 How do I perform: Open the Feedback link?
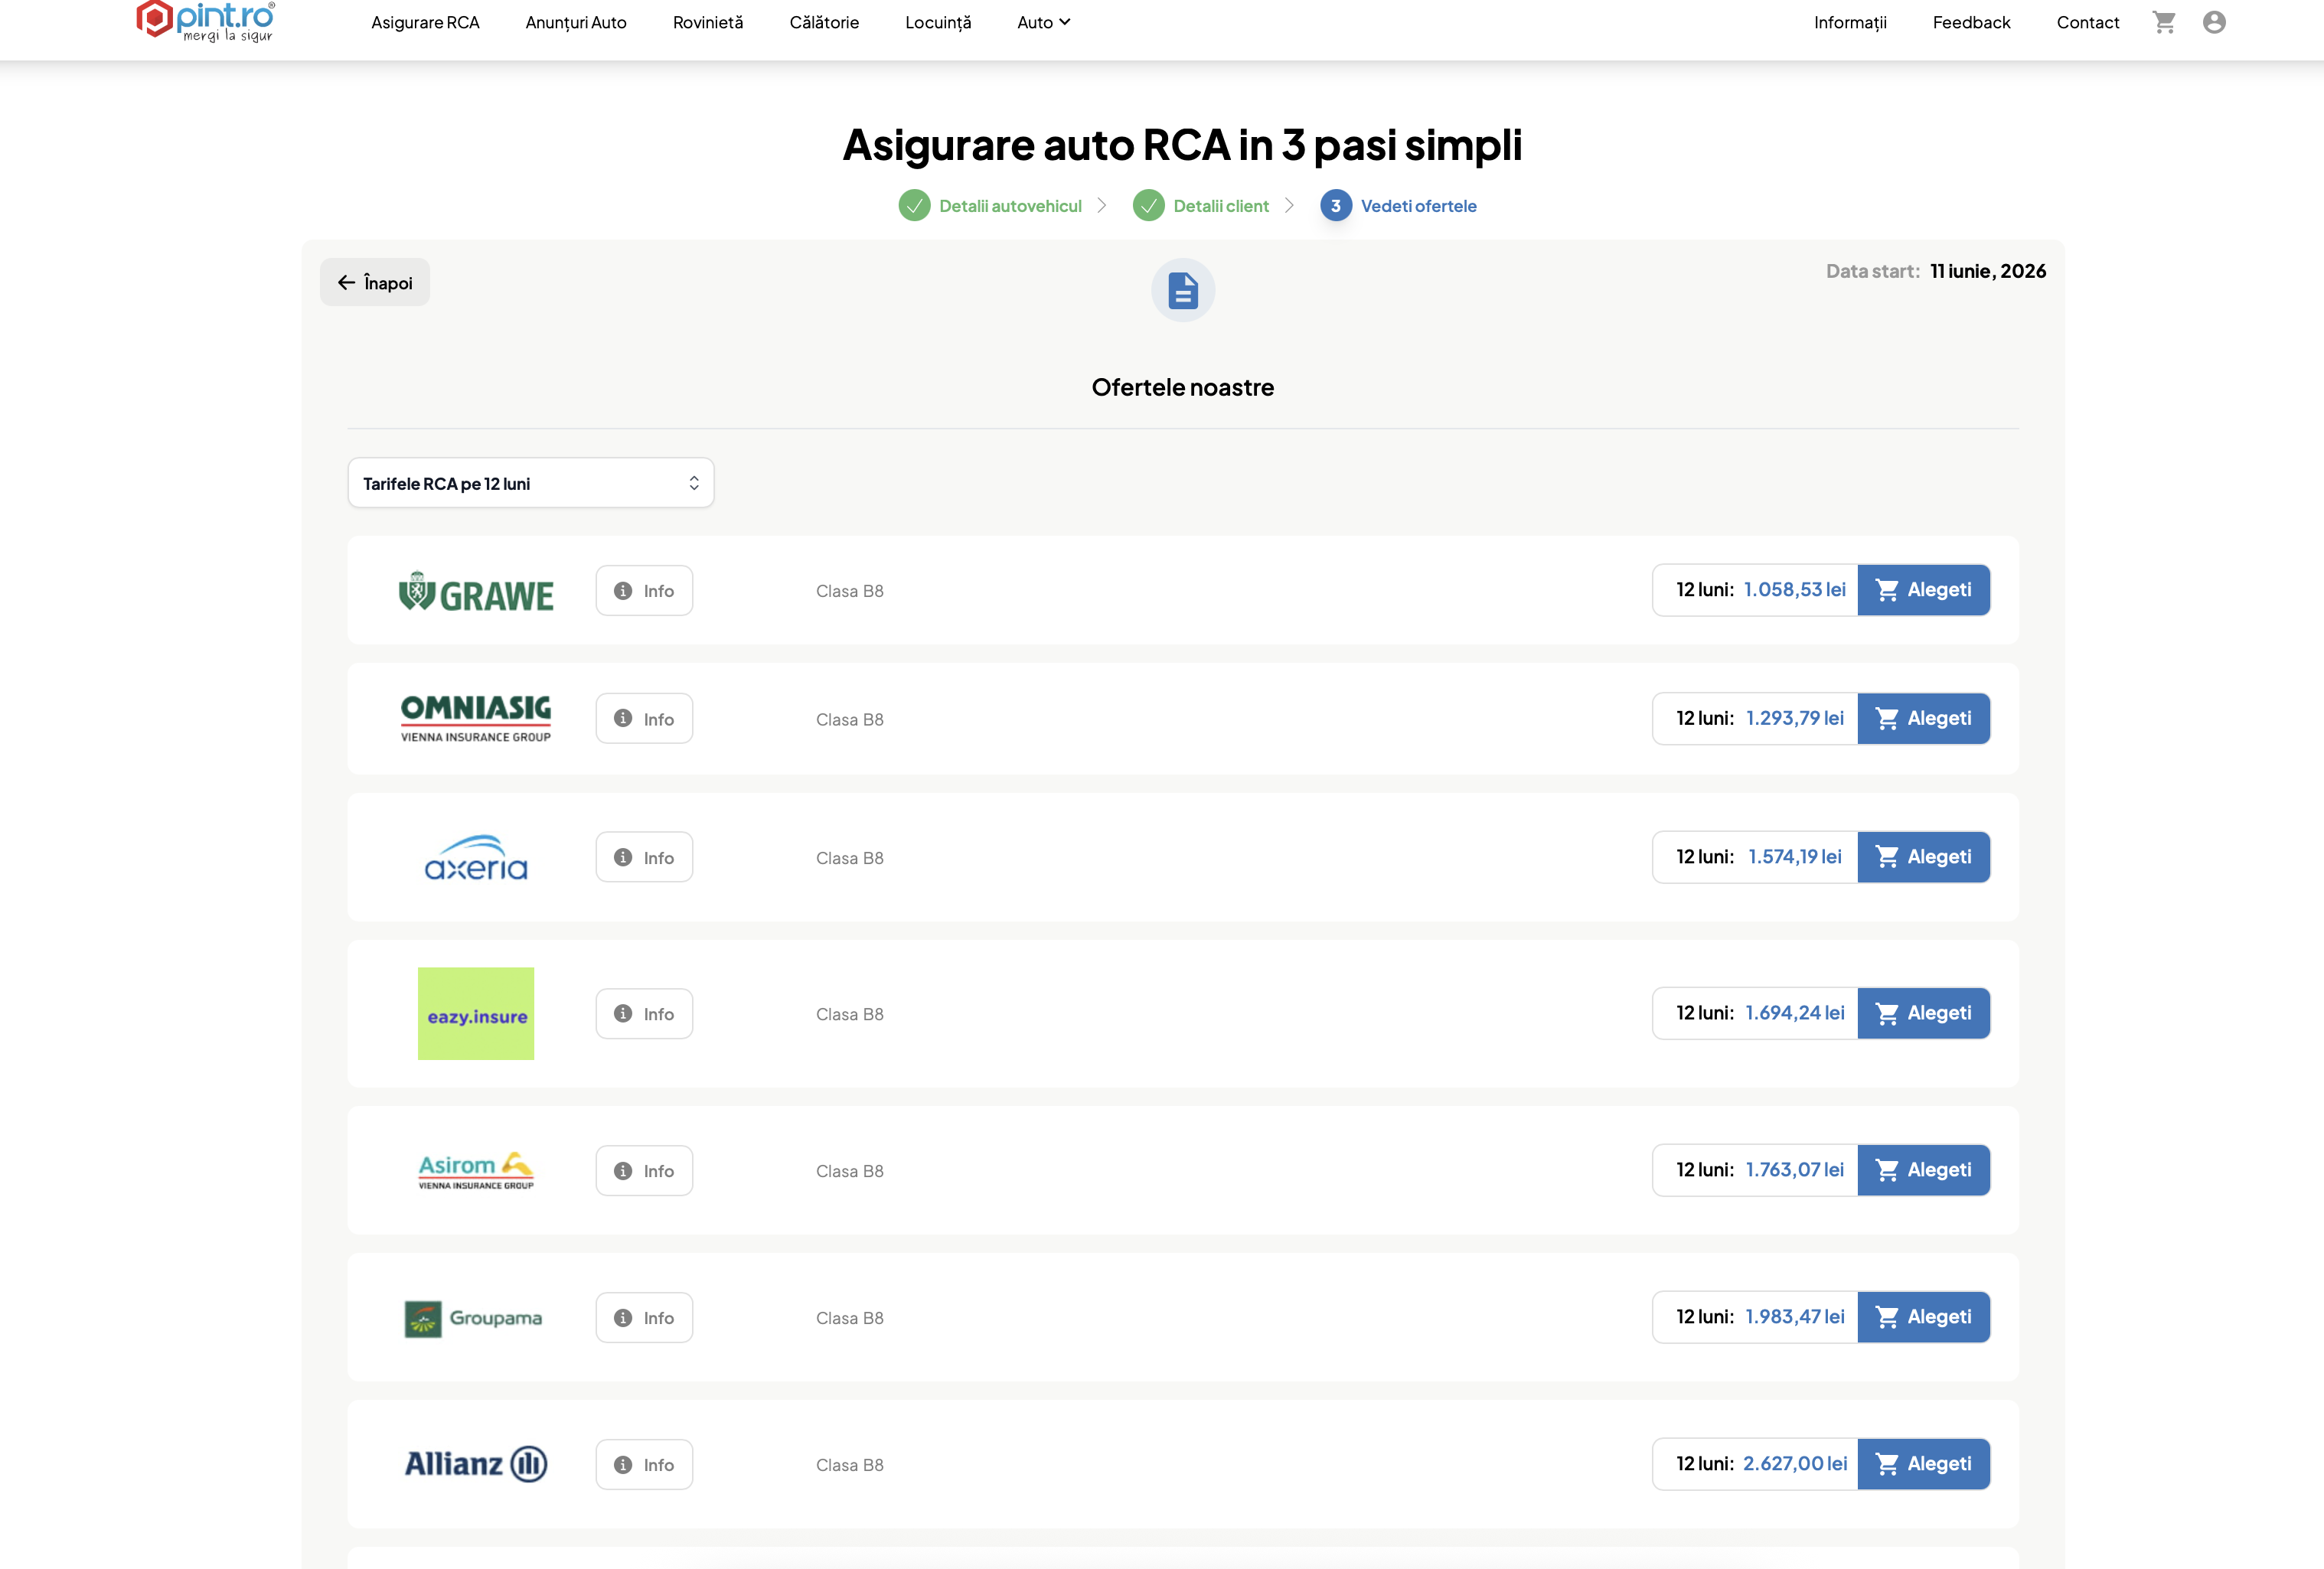[x=1971, y=22]
